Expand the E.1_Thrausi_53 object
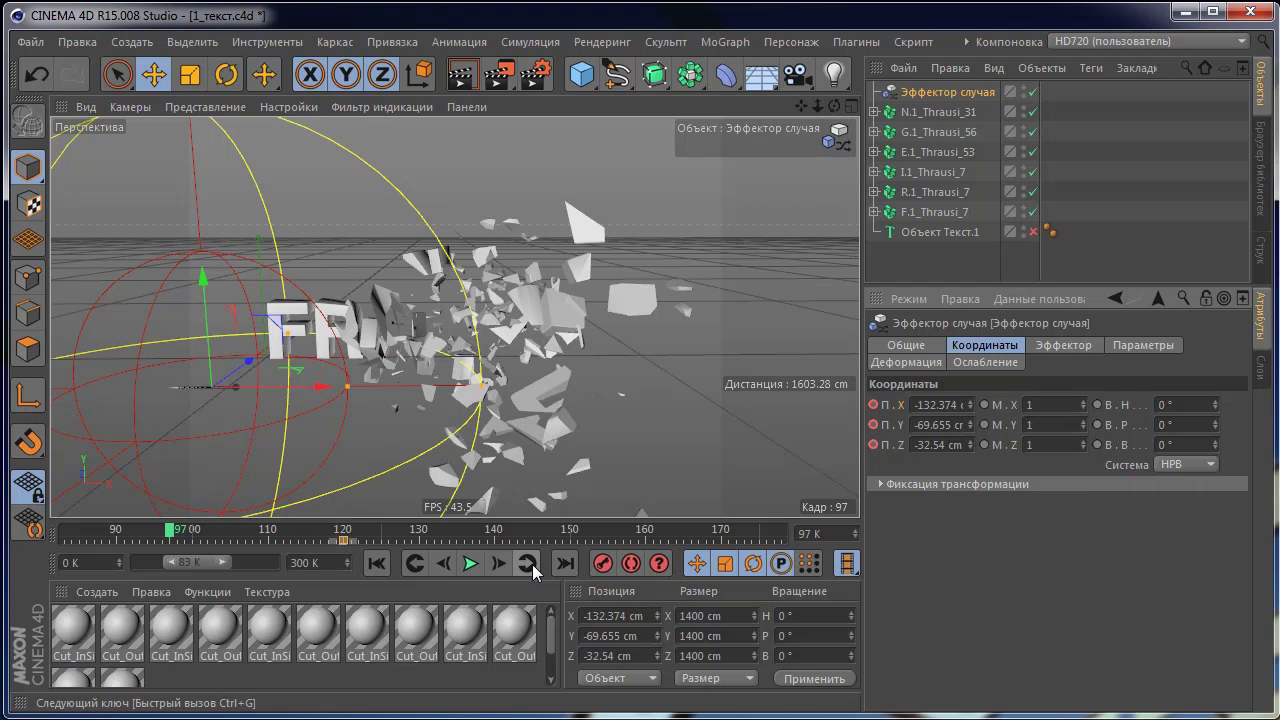The width and height of the screenshot is (1280, 720). pyautogui.click(x=874, y=152)
